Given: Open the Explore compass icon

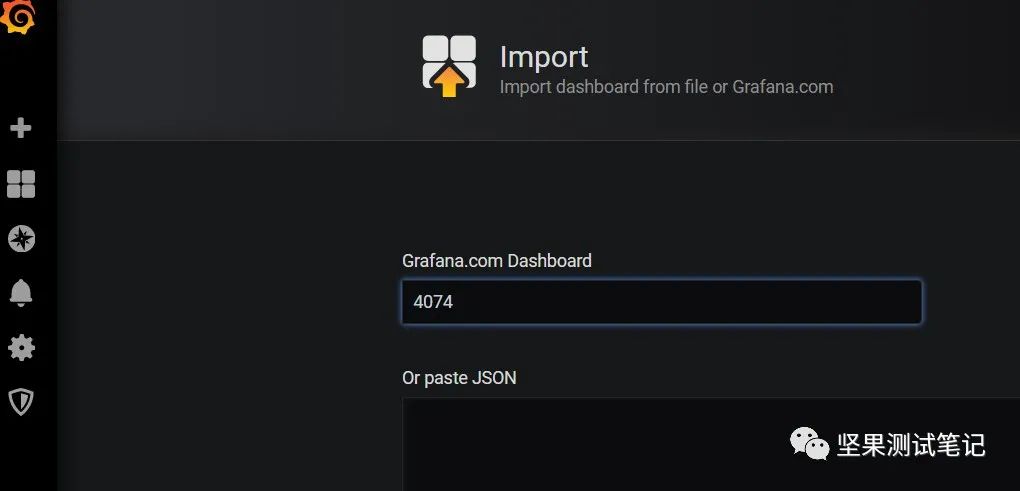Looking at the screenshot, I should tap(21, 239).
